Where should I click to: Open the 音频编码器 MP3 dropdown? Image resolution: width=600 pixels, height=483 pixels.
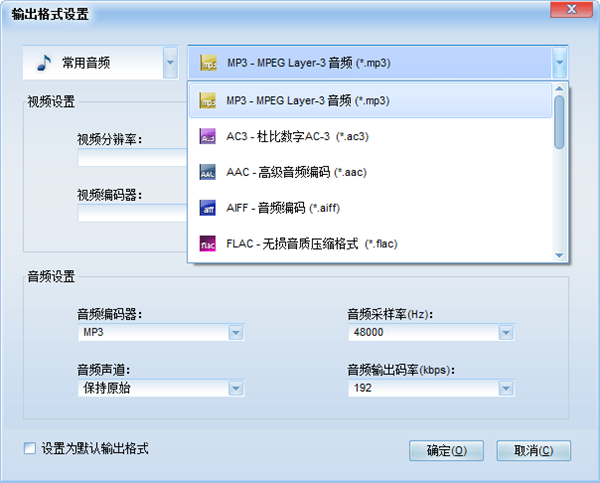pos(236,332)
